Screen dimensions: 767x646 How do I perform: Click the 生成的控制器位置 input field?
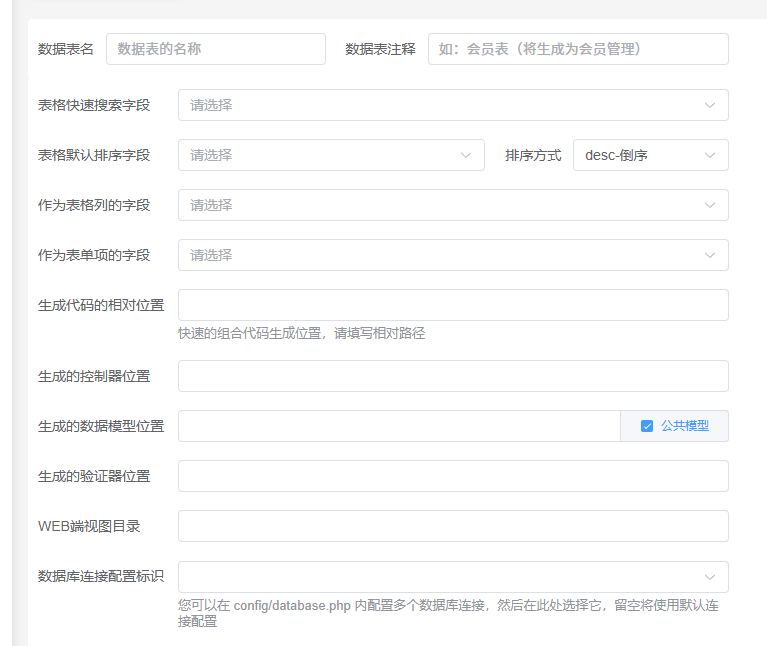coord(453,376)
